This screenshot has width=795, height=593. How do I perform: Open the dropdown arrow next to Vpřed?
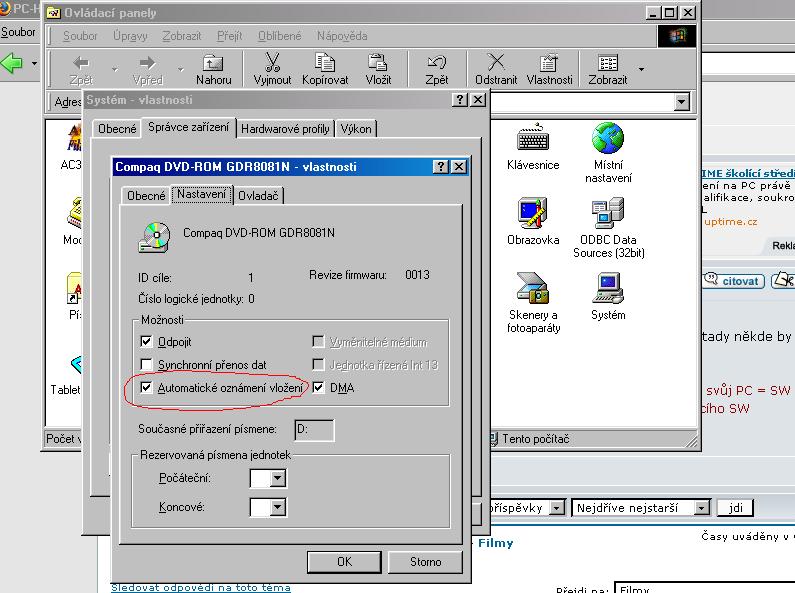coord(180,69)
